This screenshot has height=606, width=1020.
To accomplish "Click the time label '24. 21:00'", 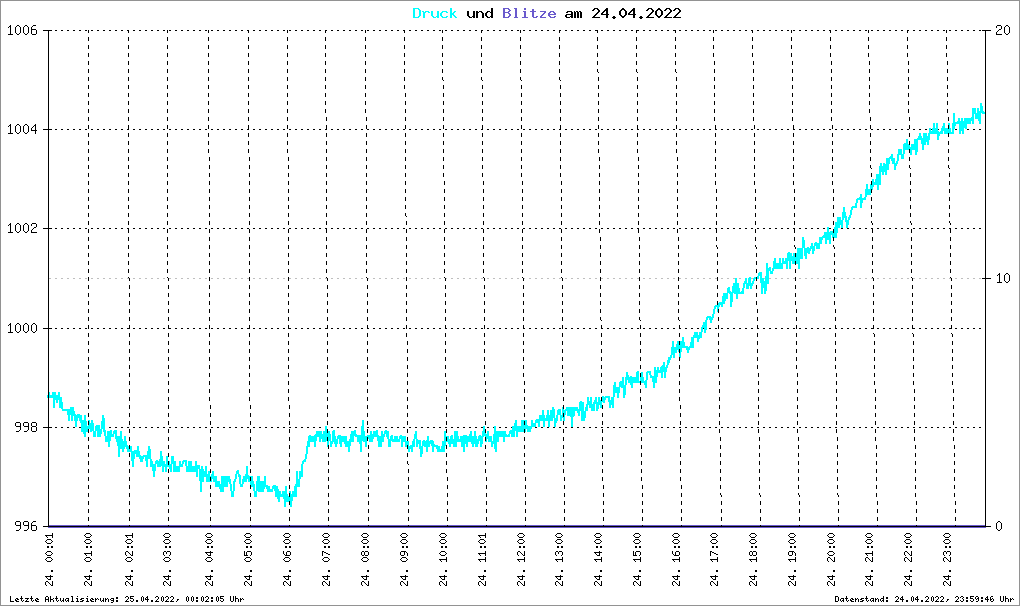I will pyautogui.click(x=869, y=560).
